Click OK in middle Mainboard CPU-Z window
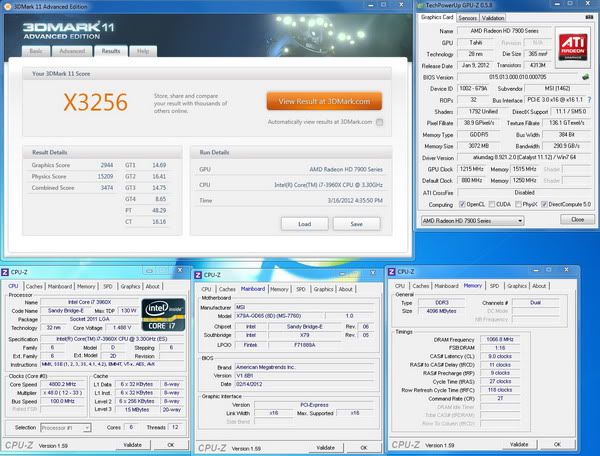This screenshot has width=600, height=456. point(364,448)
